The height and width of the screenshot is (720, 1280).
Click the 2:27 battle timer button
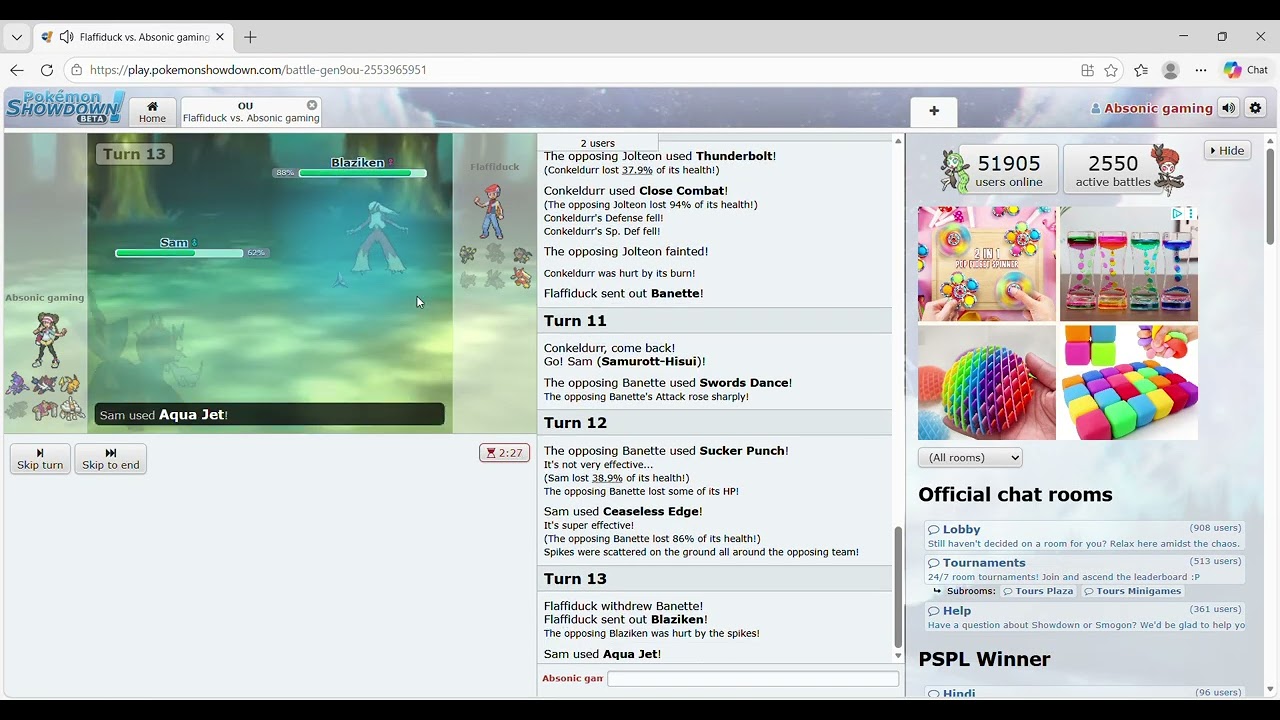(504, 453)
